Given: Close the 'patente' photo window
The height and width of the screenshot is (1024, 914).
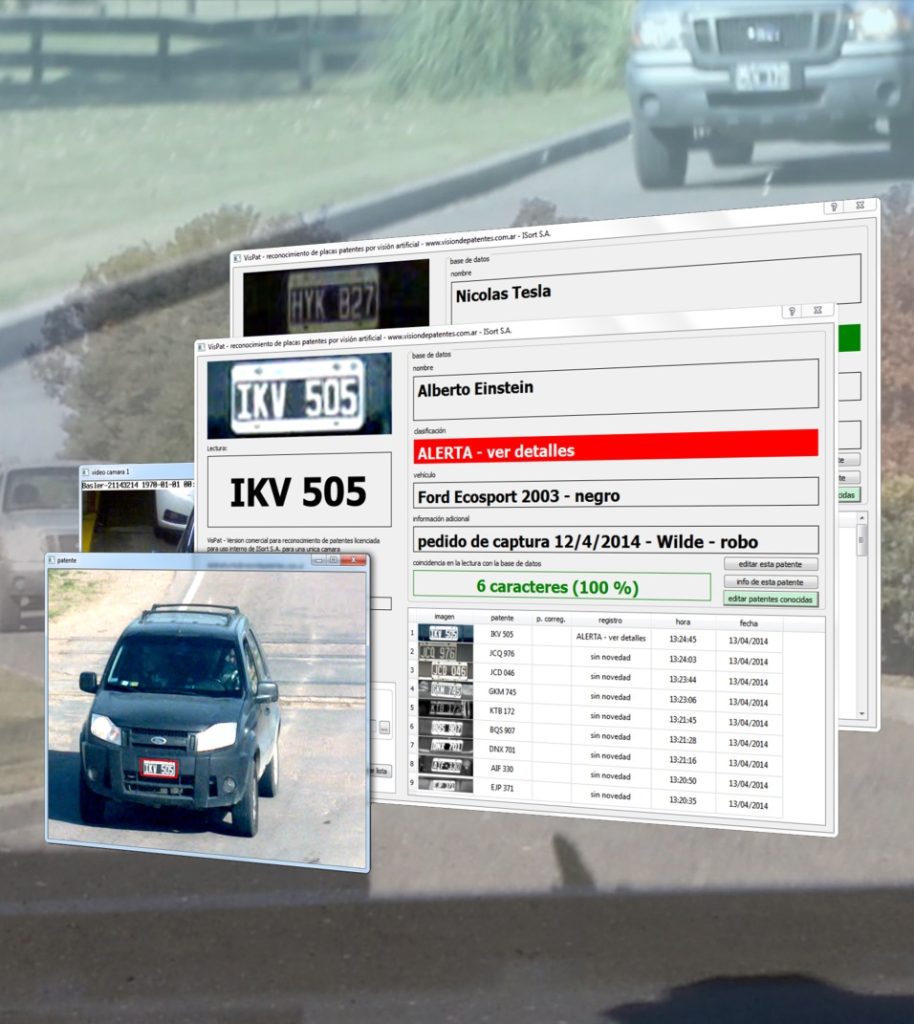Looking at the screenshot, I should (x=353, y=560).
